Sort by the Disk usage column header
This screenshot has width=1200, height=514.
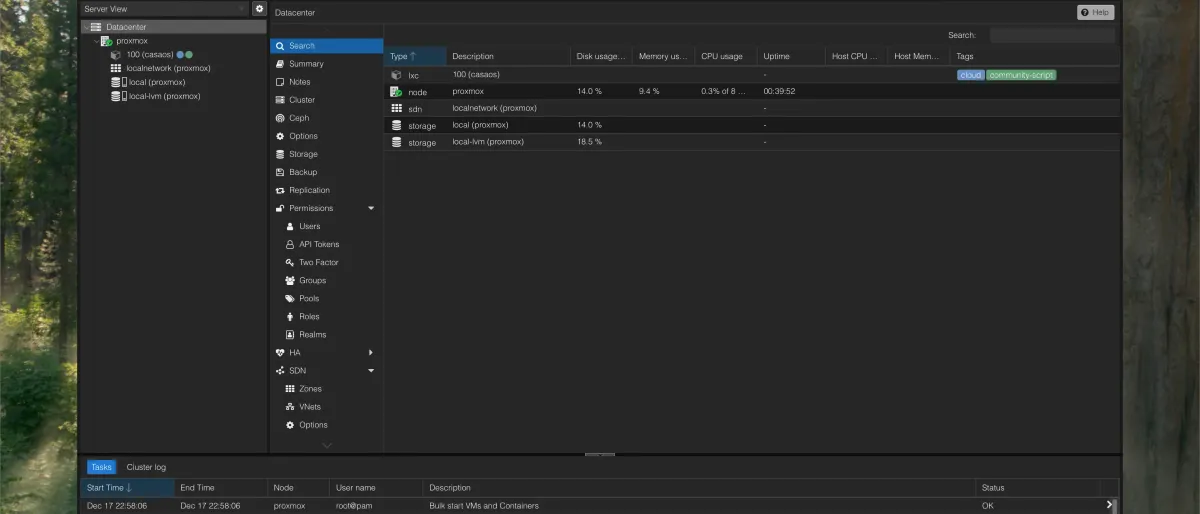tap(601, 56)
